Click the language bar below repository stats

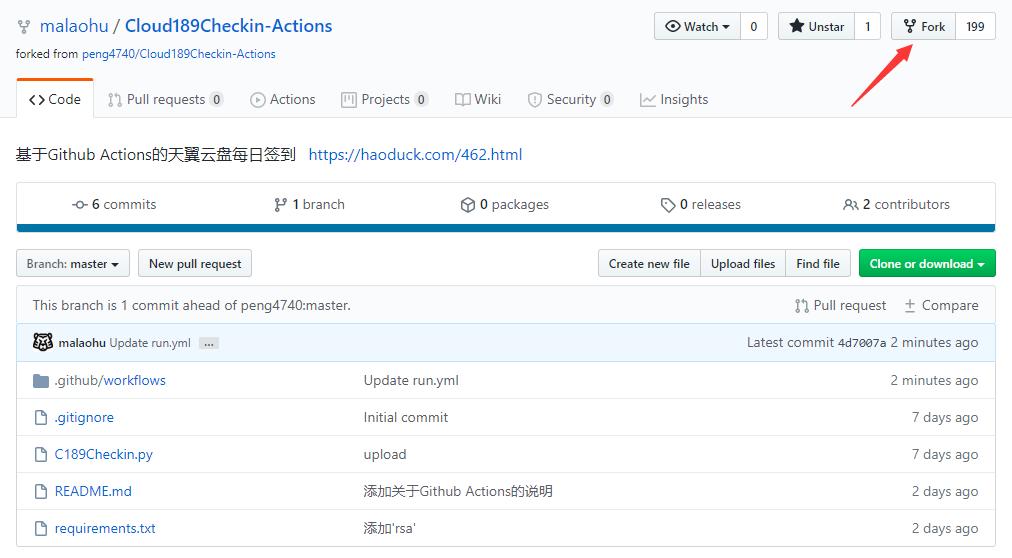tap(505, 228)
